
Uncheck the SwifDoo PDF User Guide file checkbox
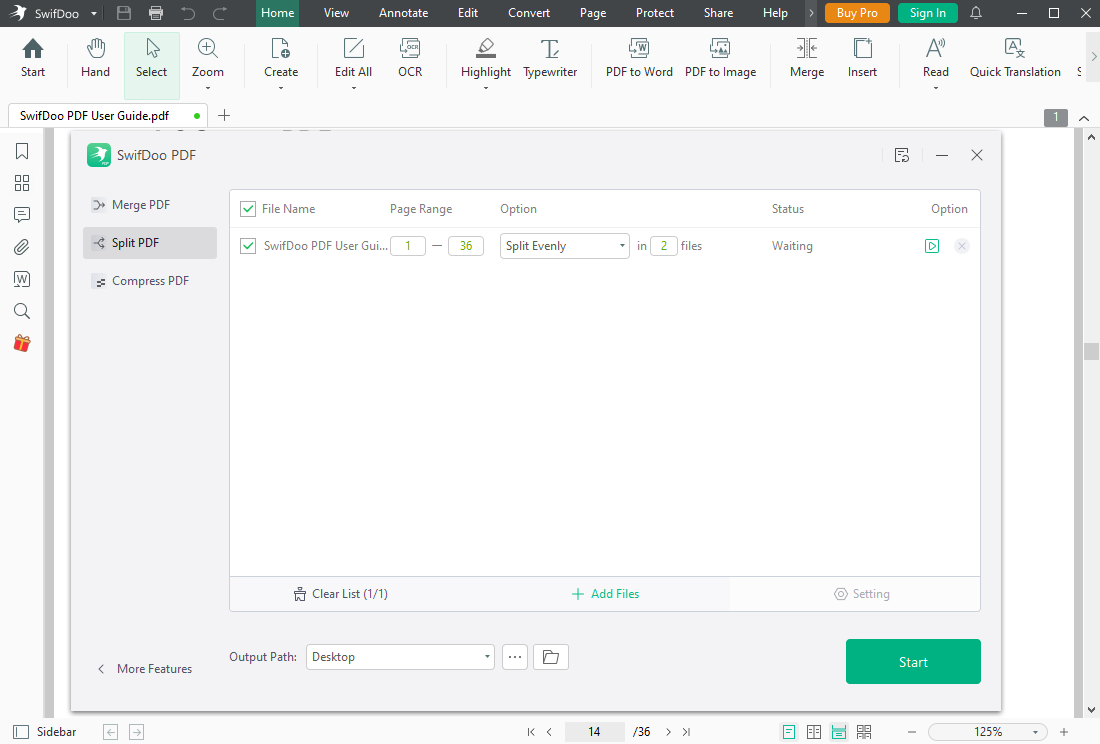[248, 246]
